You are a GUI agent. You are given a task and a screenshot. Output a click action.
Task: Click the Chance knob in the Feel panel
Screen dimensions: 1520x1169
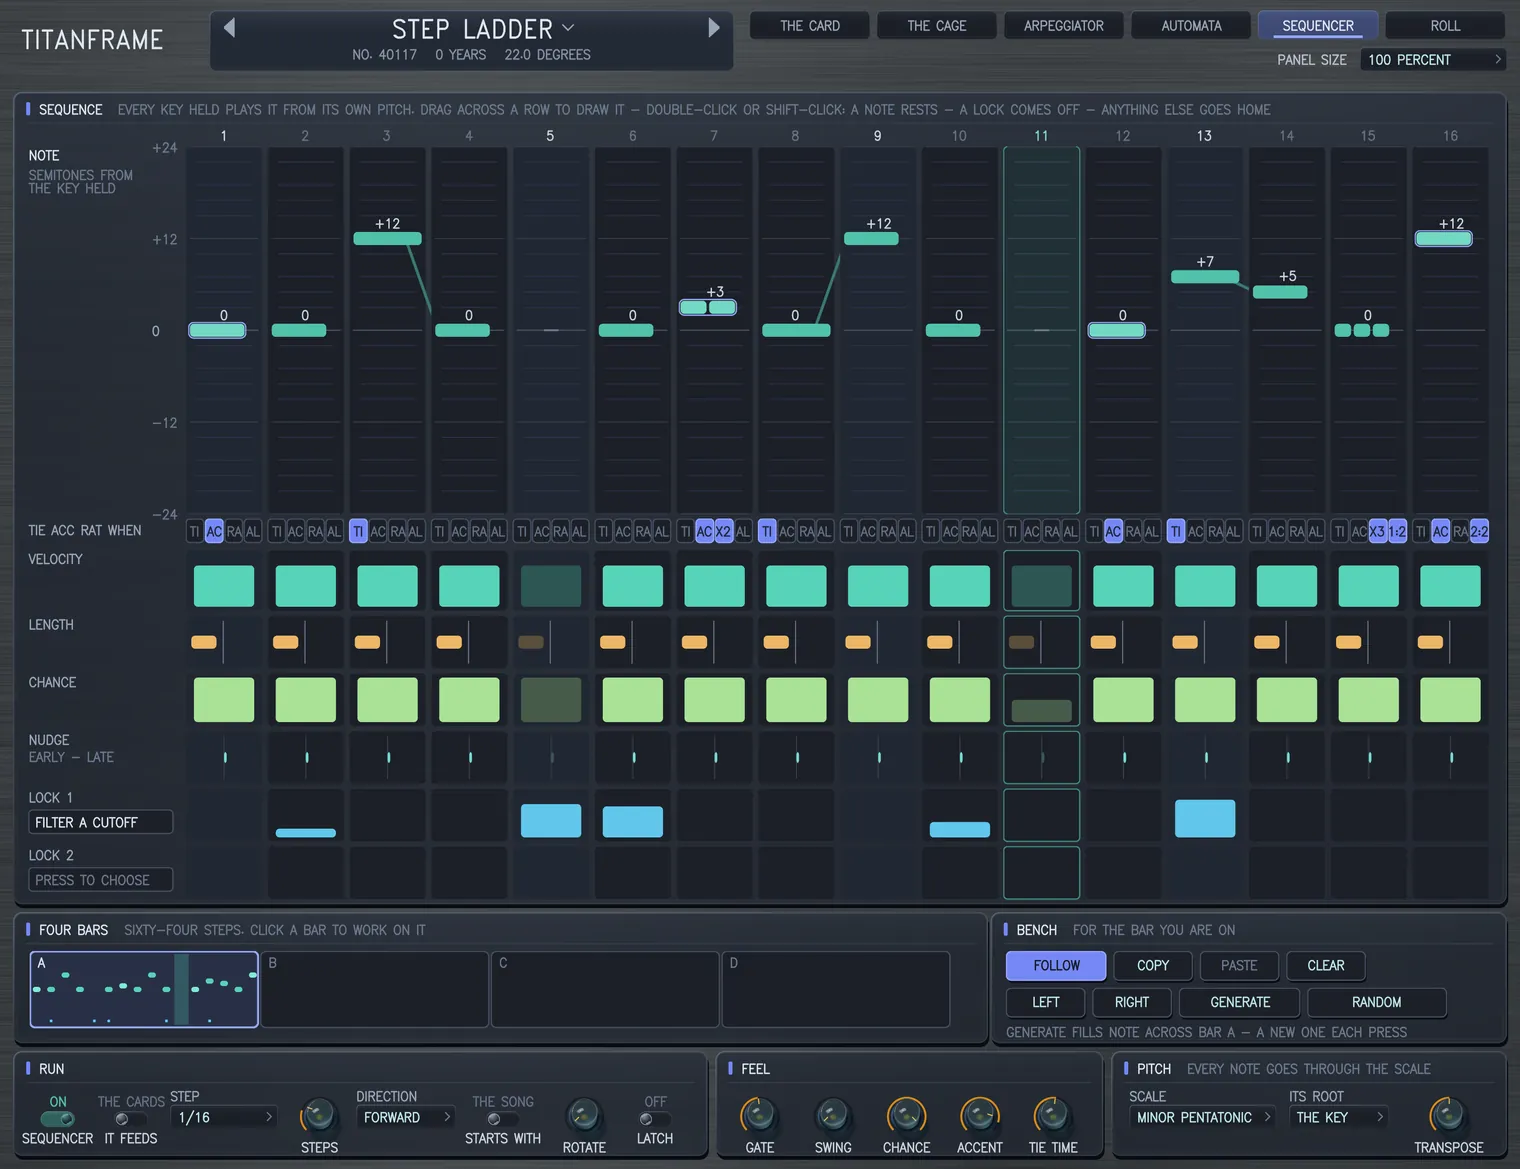(906, 1115)
